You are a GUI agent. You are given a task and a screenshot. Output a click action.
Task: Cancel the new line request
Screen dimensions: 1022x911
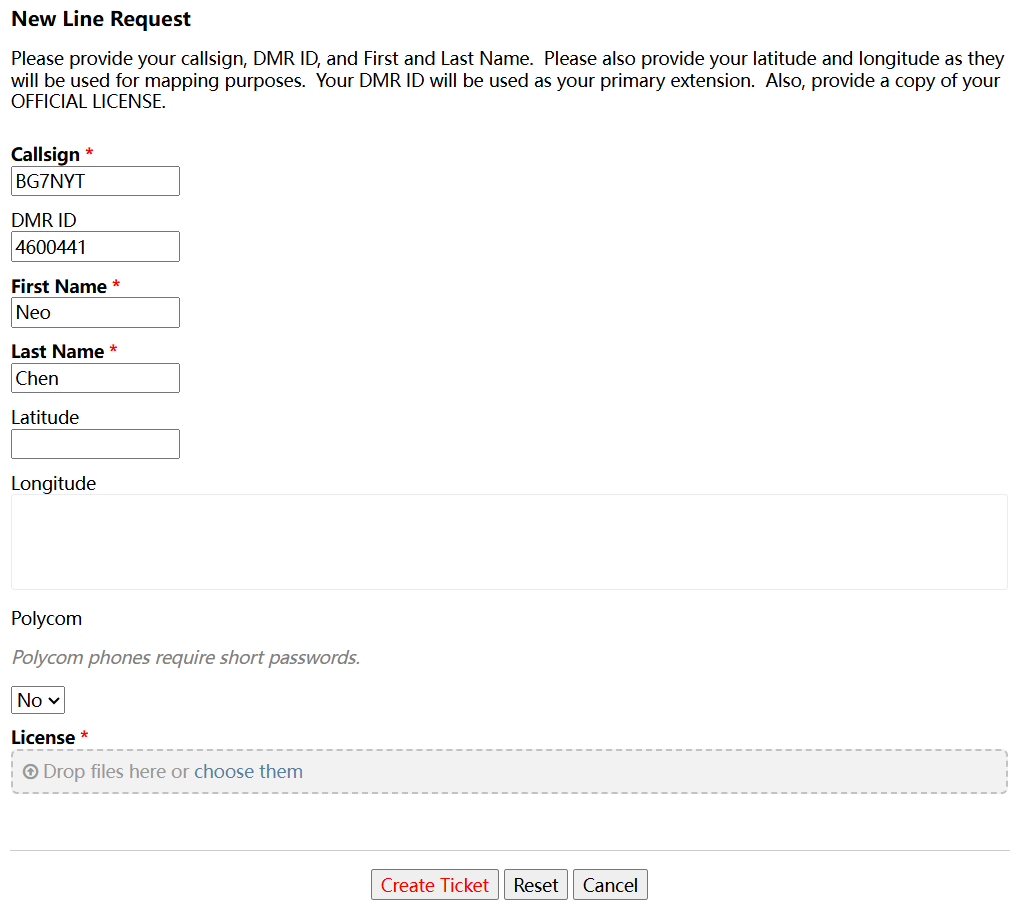click(x=610, y=885)
